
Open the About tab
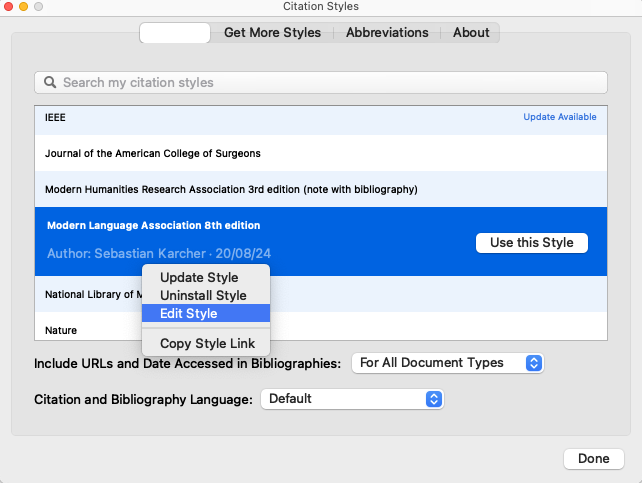(x=471, y=33)
